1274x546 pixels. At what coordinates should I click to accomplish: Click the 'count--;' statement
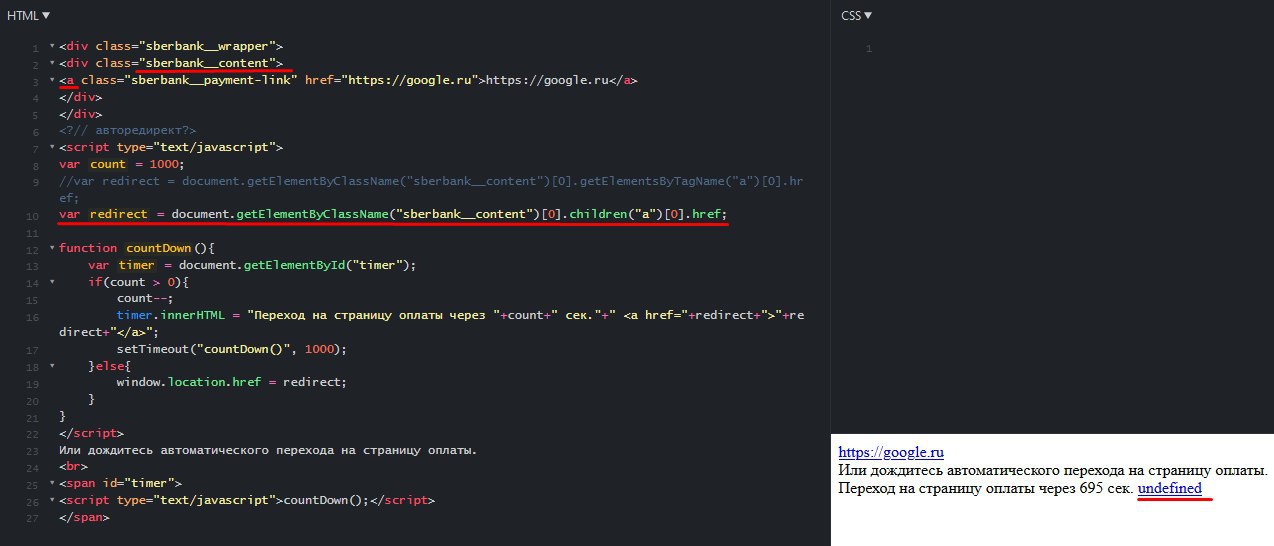(x=145, y=299)
